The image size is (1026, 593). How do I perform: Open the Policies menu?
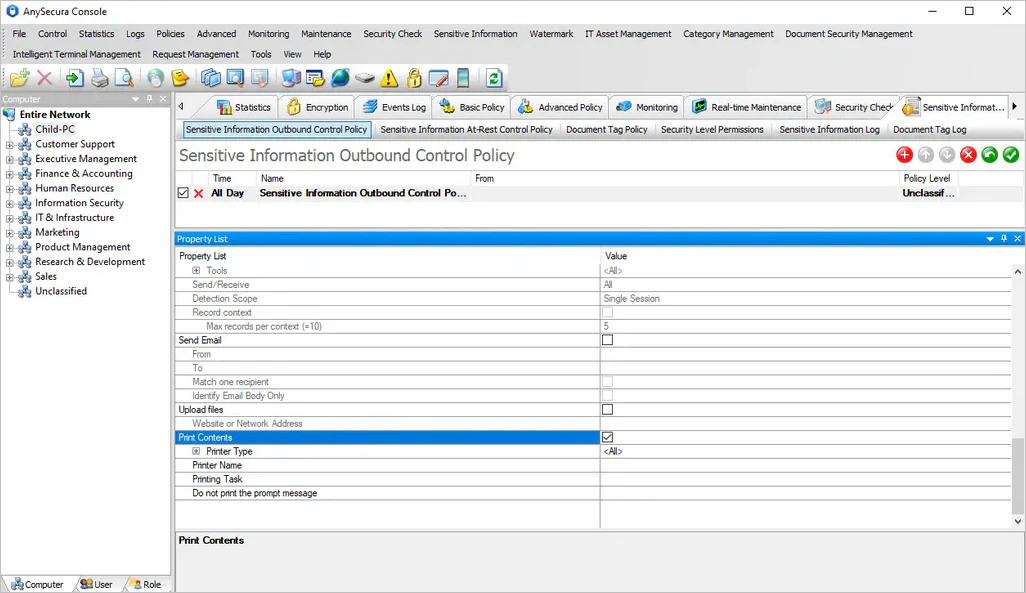point(170,34)
